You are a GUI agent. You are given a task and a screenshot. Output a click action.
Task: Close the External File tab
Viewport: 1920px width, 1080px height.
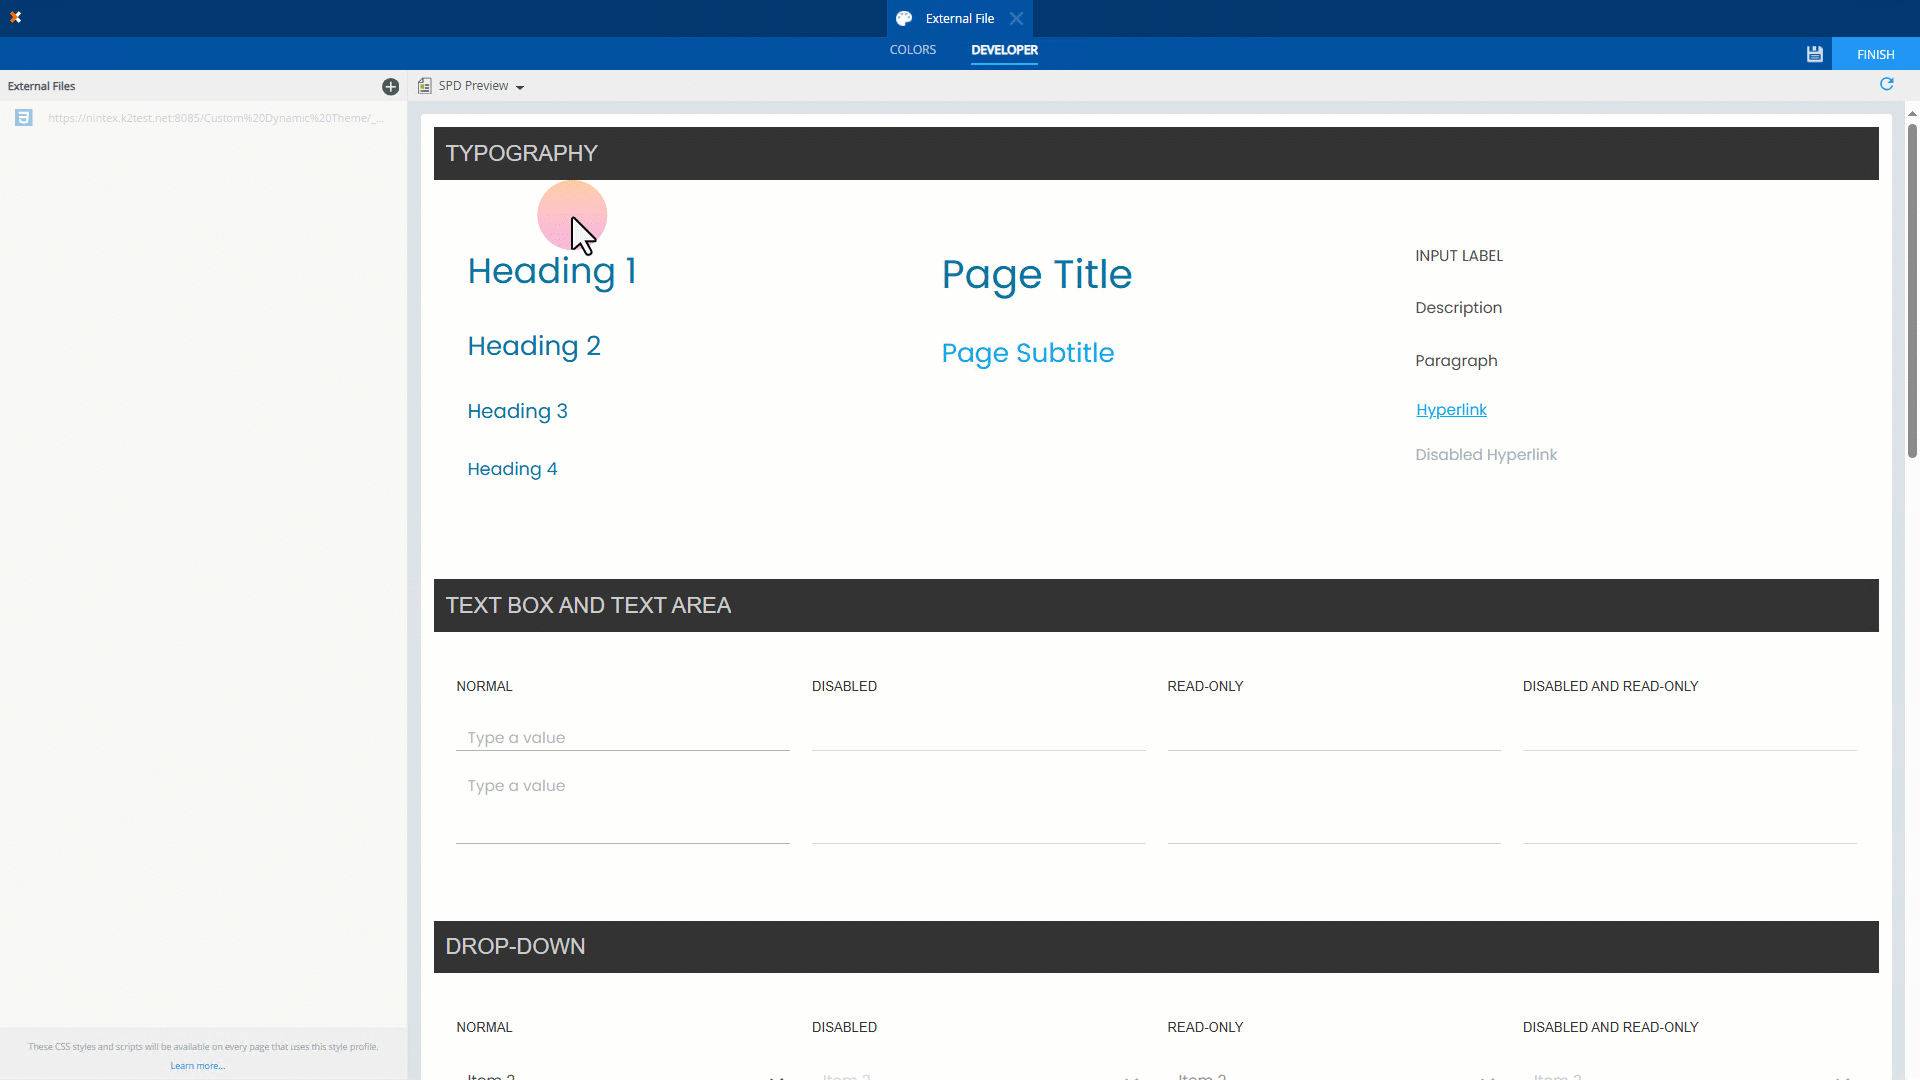[1016, 18]
